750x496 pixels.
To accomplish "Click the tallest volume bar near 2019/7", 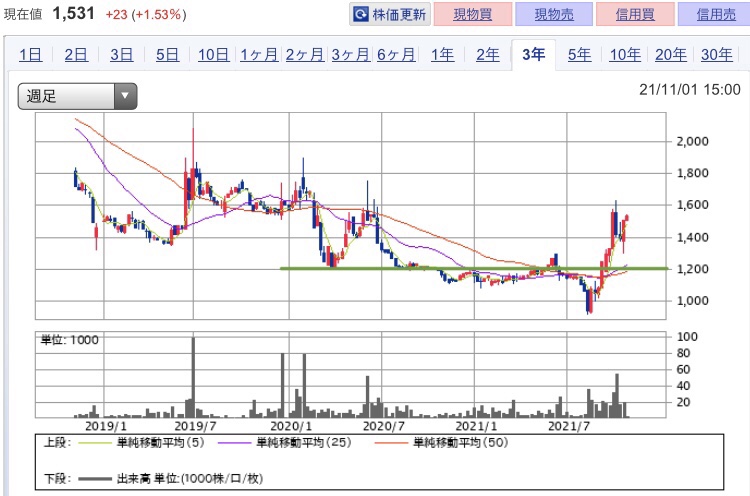I will coord(193,377).
